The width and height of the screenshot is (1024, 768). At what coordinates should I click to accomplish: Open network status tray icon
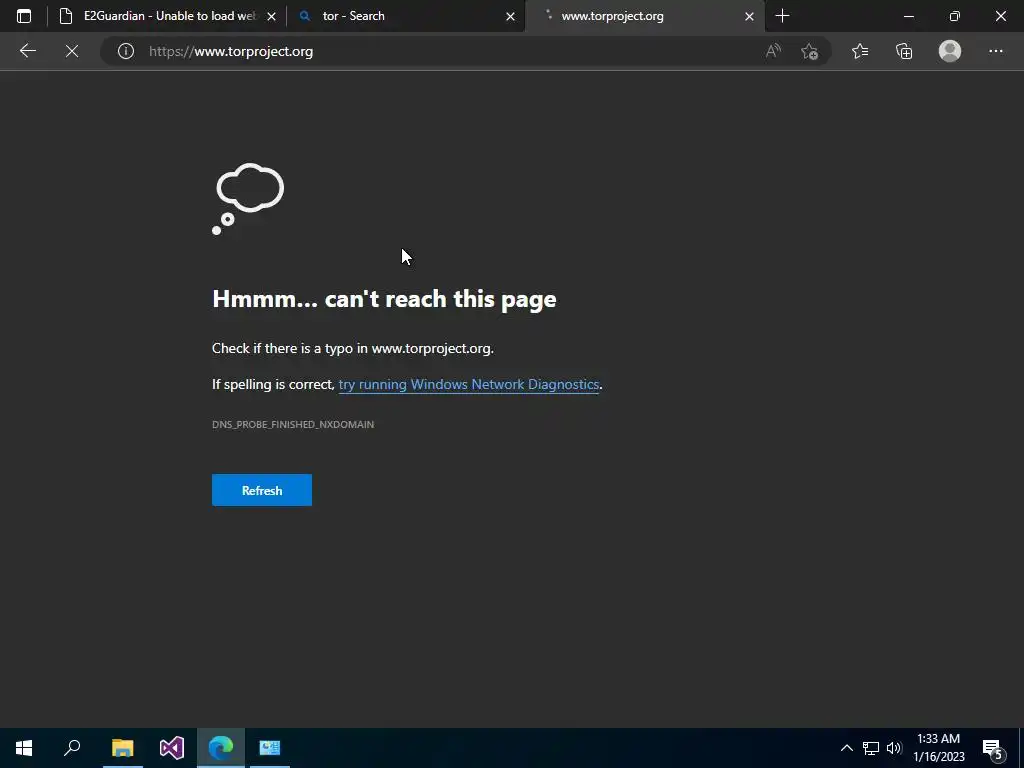(x=871, y=748)
